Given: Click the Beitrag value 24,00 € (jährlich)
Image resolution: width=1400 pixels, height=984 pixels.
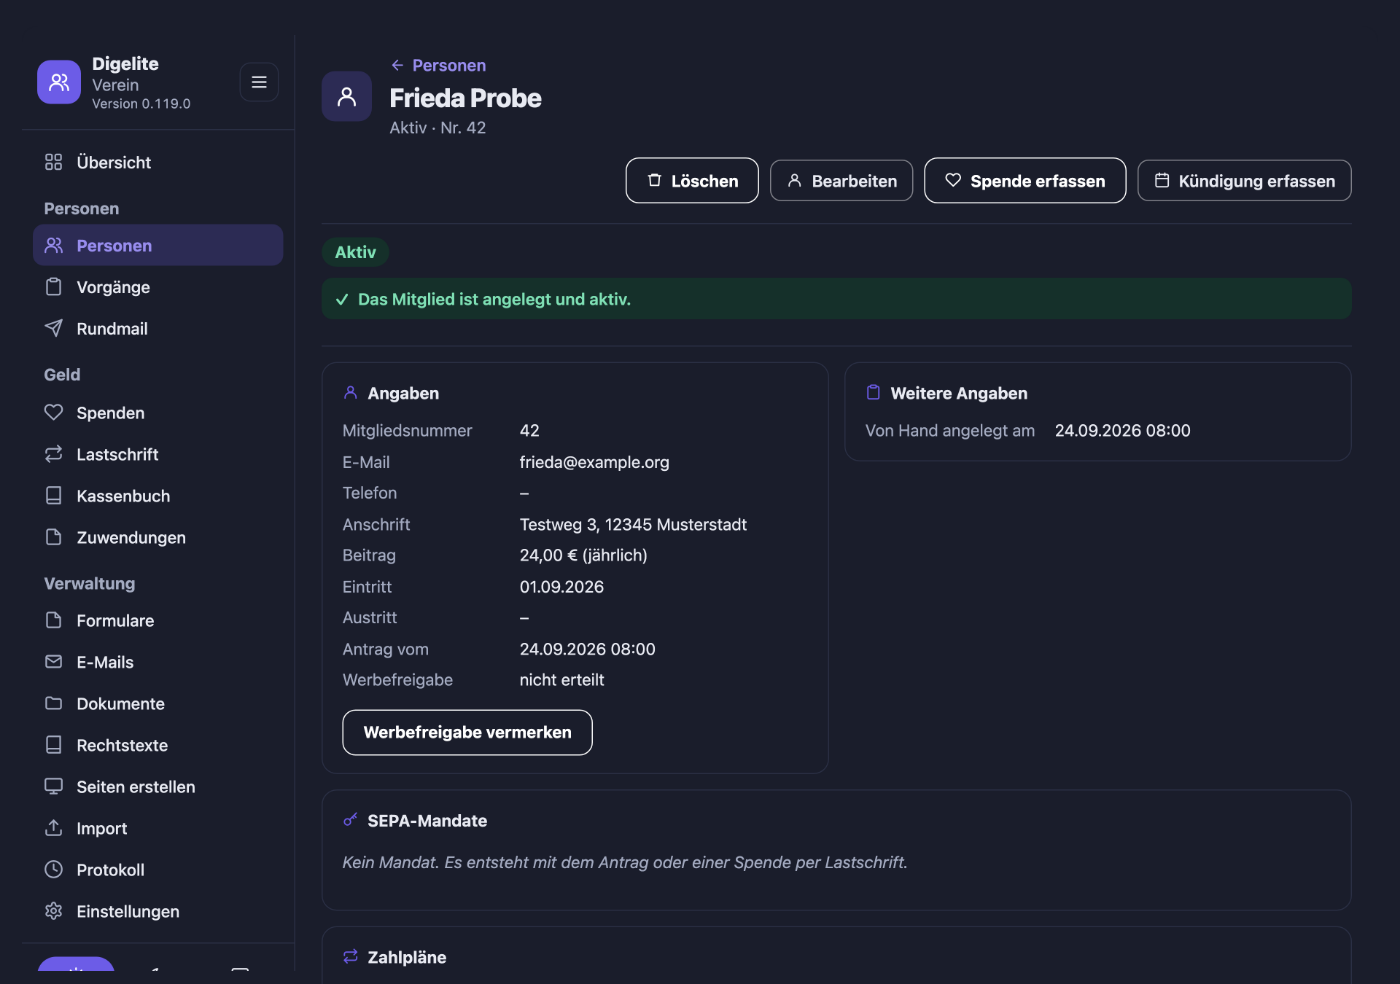Looking at the screenshot, I should [583, 555].
